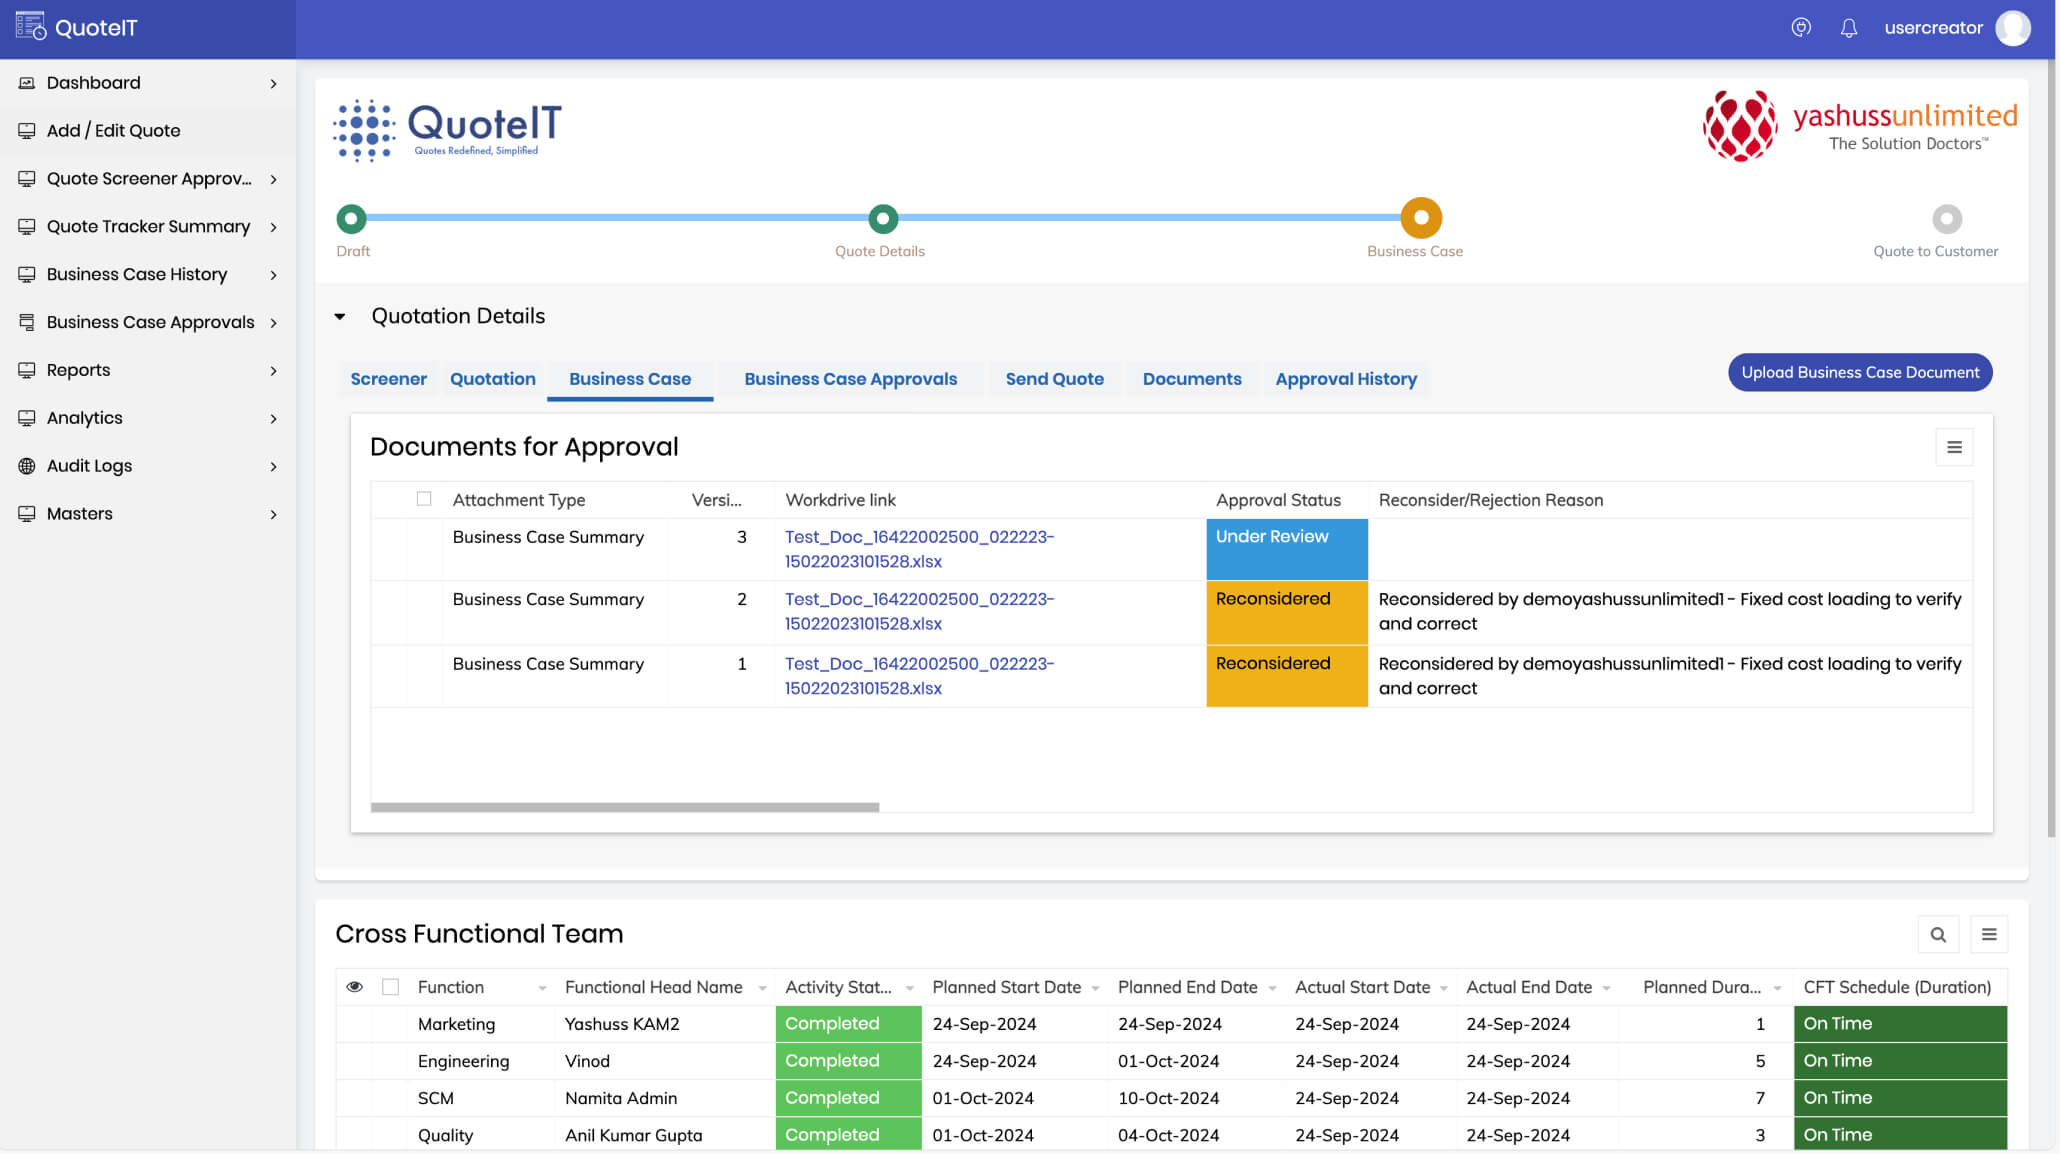2060x1154 pixels.
Task: Open the user profile avatar
Action: point(2012,28)
